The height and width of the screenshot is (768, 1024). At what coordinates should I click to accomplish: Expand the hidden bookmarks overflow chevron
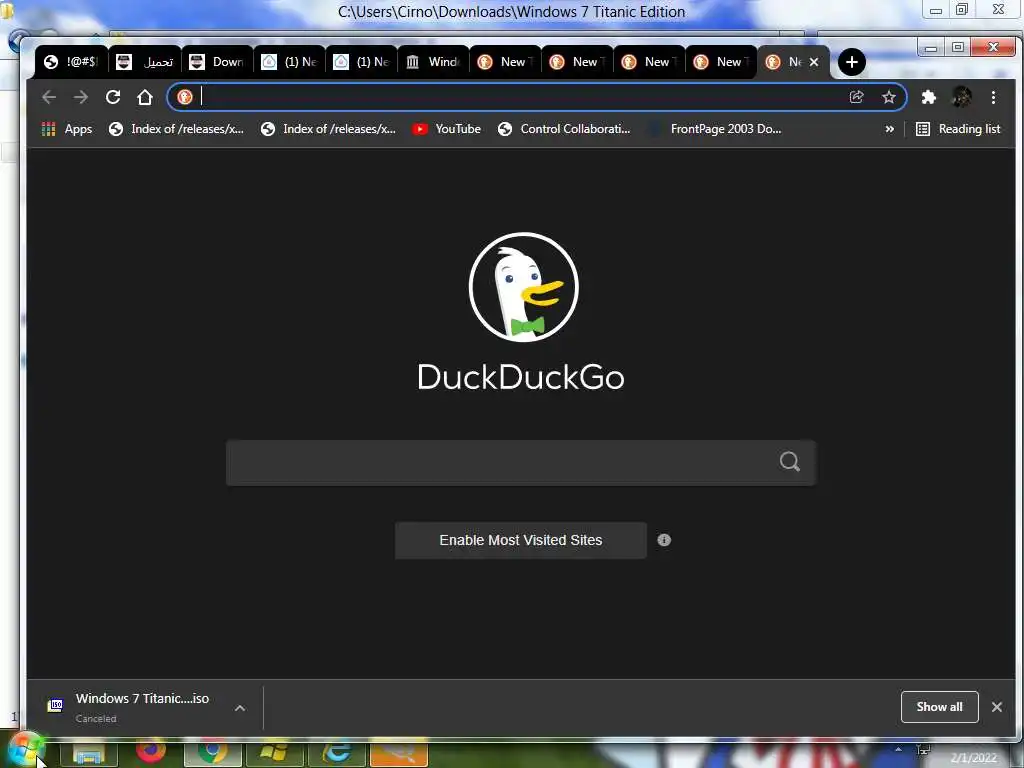(x=889, y=129)
